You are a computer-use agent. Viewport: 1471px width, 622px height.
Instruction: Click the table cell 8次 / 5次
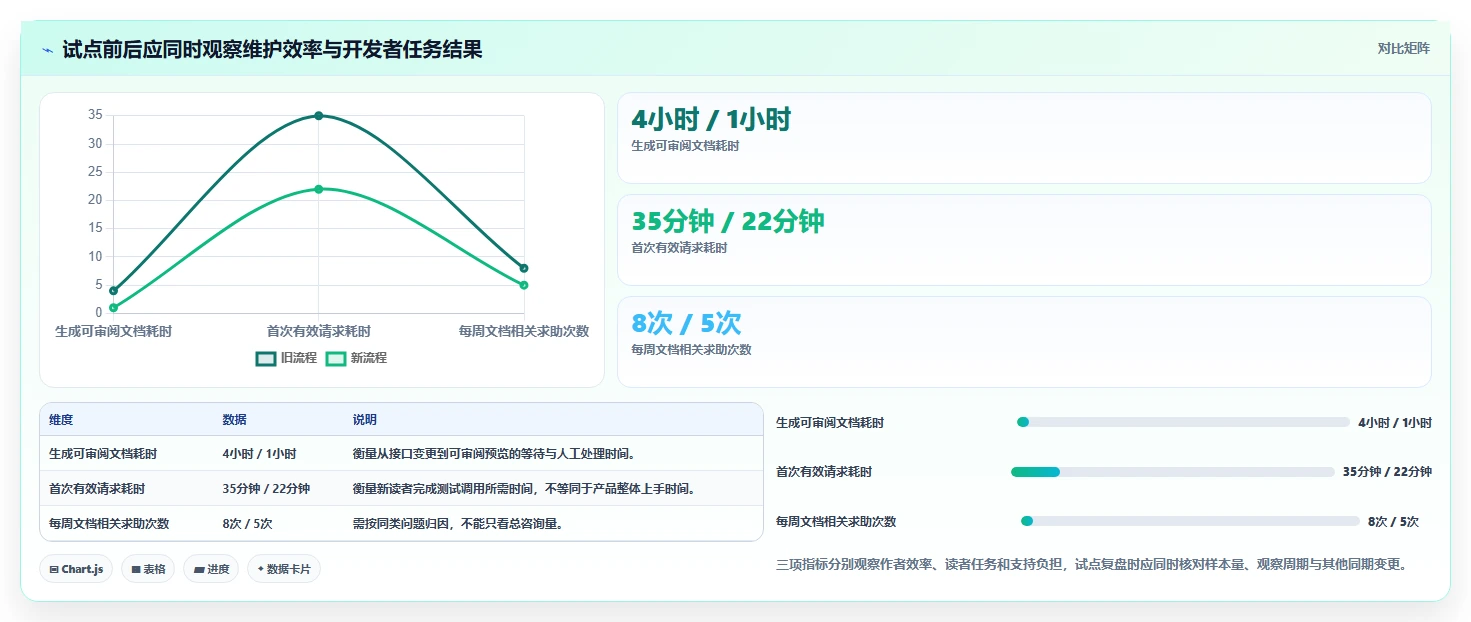(x=247, y=523)
